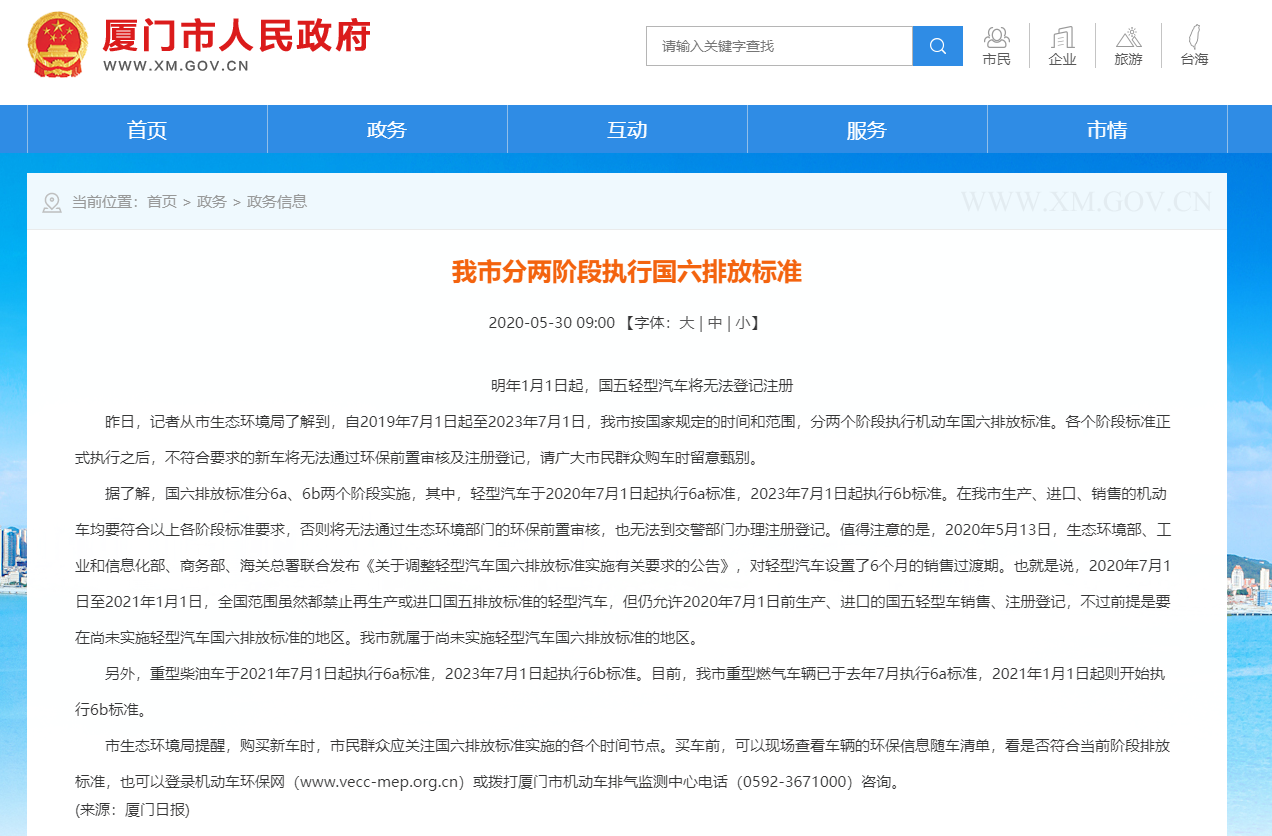Open the 市民 citizen icon
Image resolution: width=1272 pixels, height=836 pixels.
(x=996, y=46)
